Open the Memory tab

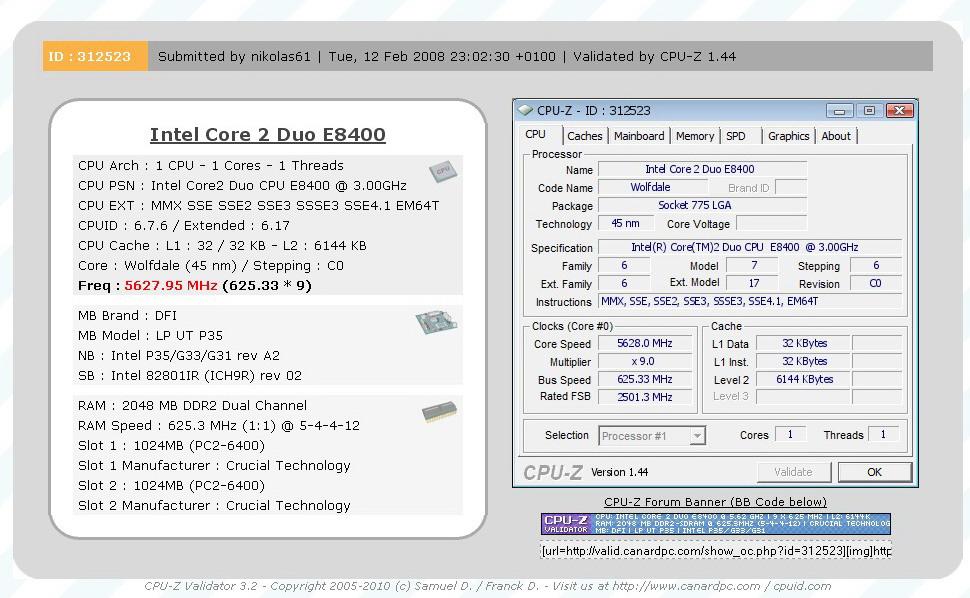tap(695, 136)
